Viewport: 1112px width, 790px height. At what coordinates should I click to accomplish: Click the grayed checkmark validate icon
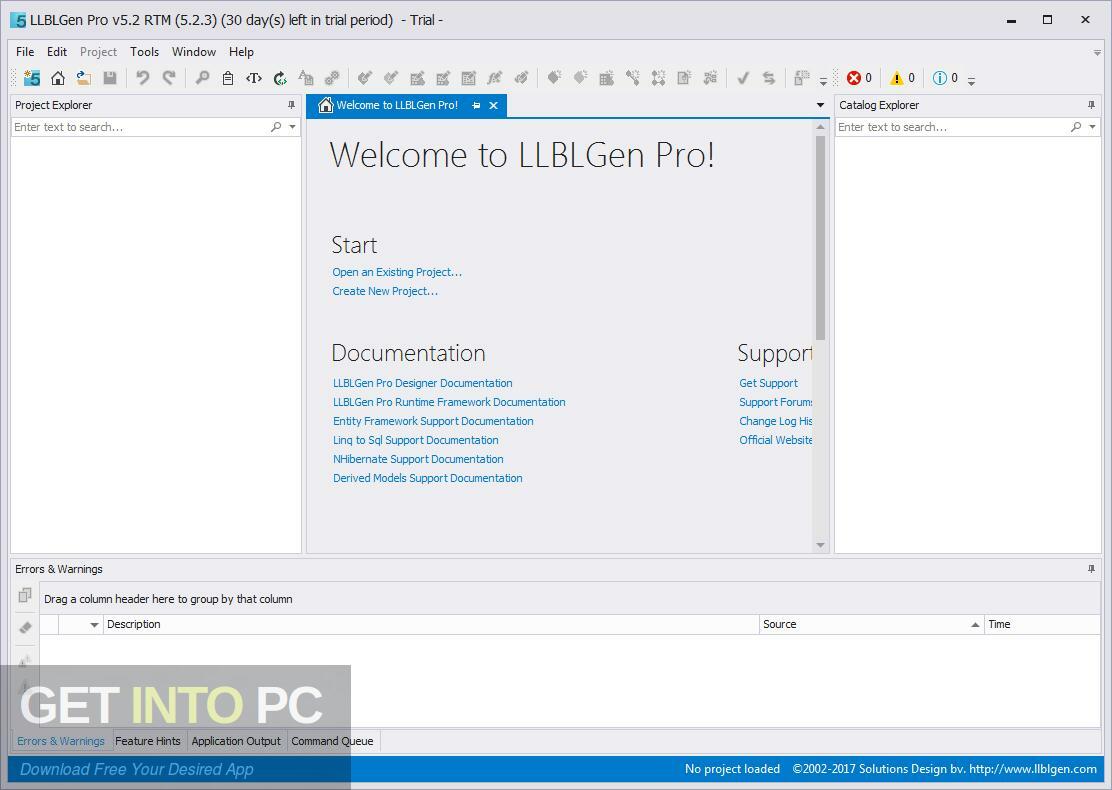(743, 78)
